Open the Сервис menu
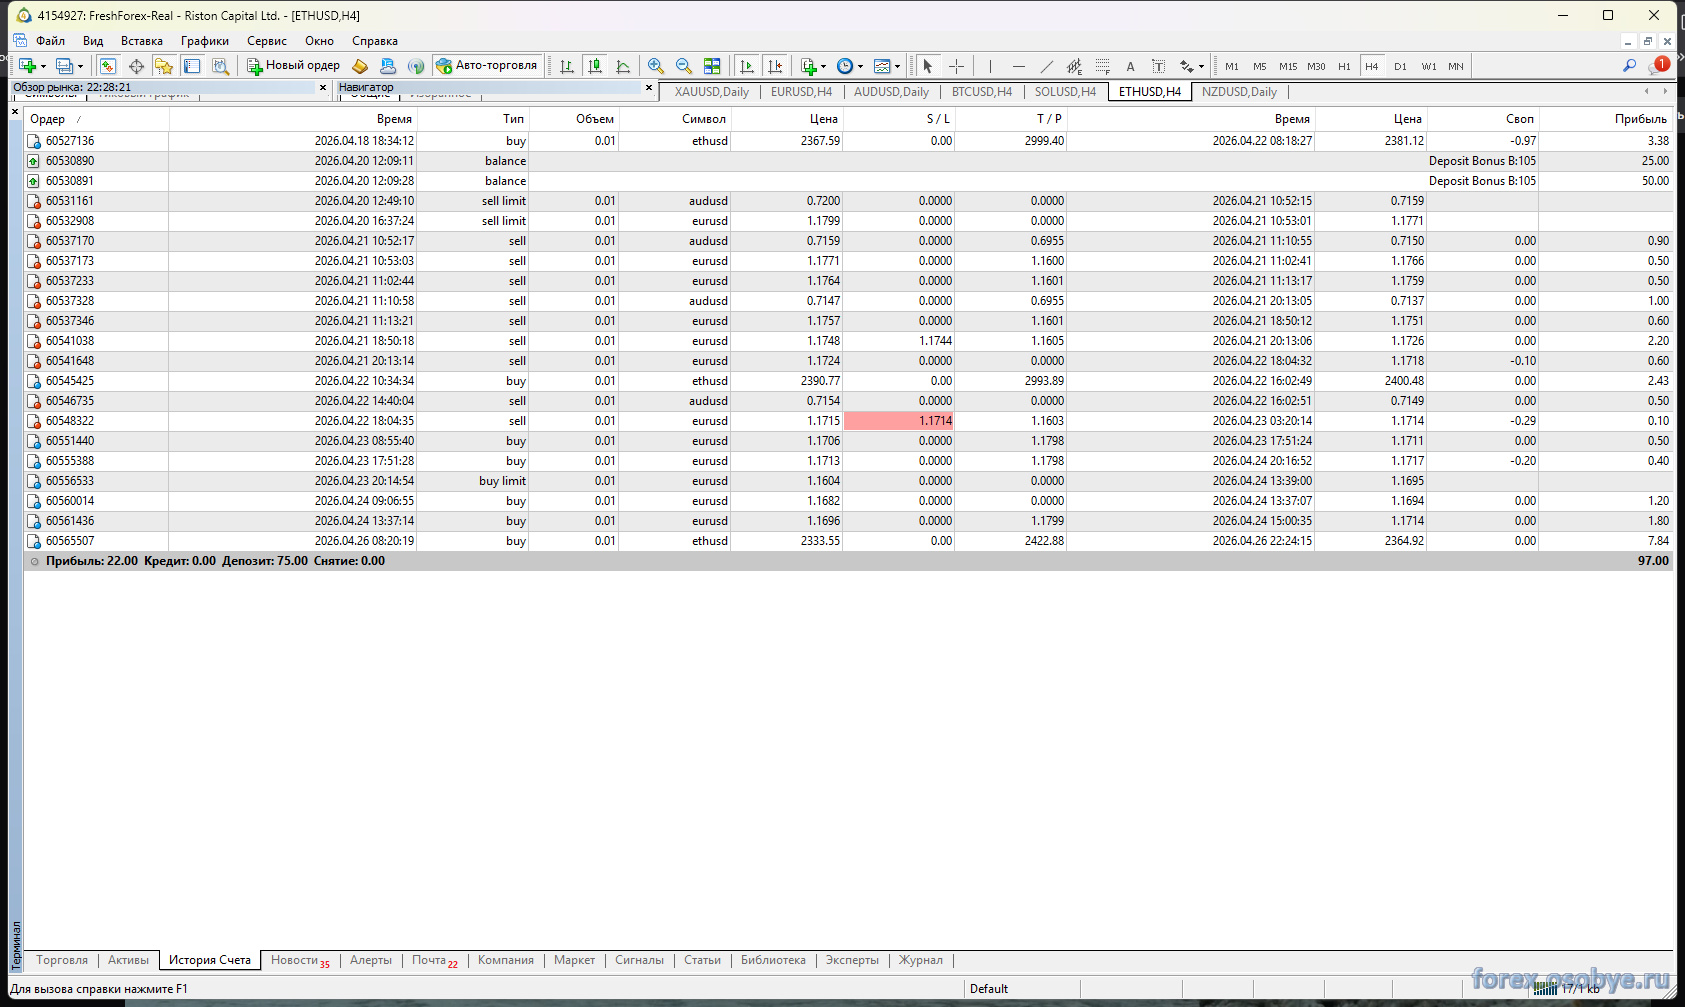The height and width of the screenshot is (1007, 1685). (x=266, y=41)
